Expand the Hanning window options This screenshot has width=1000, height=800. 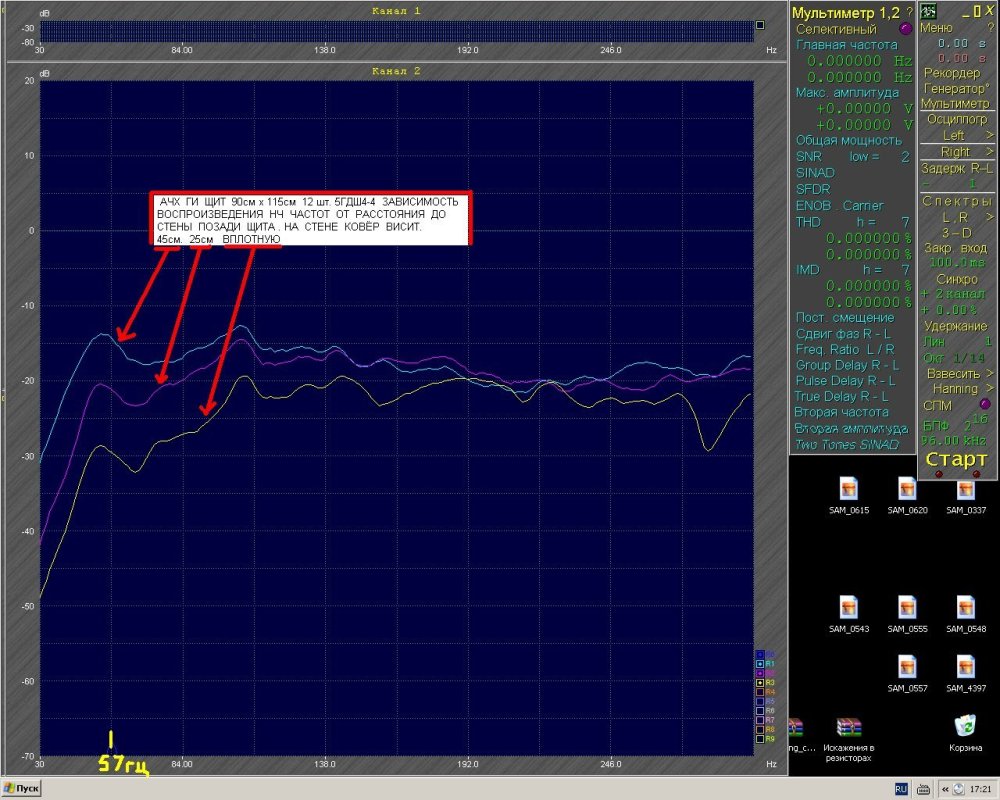pyautogui.click(x=955, y=388)
